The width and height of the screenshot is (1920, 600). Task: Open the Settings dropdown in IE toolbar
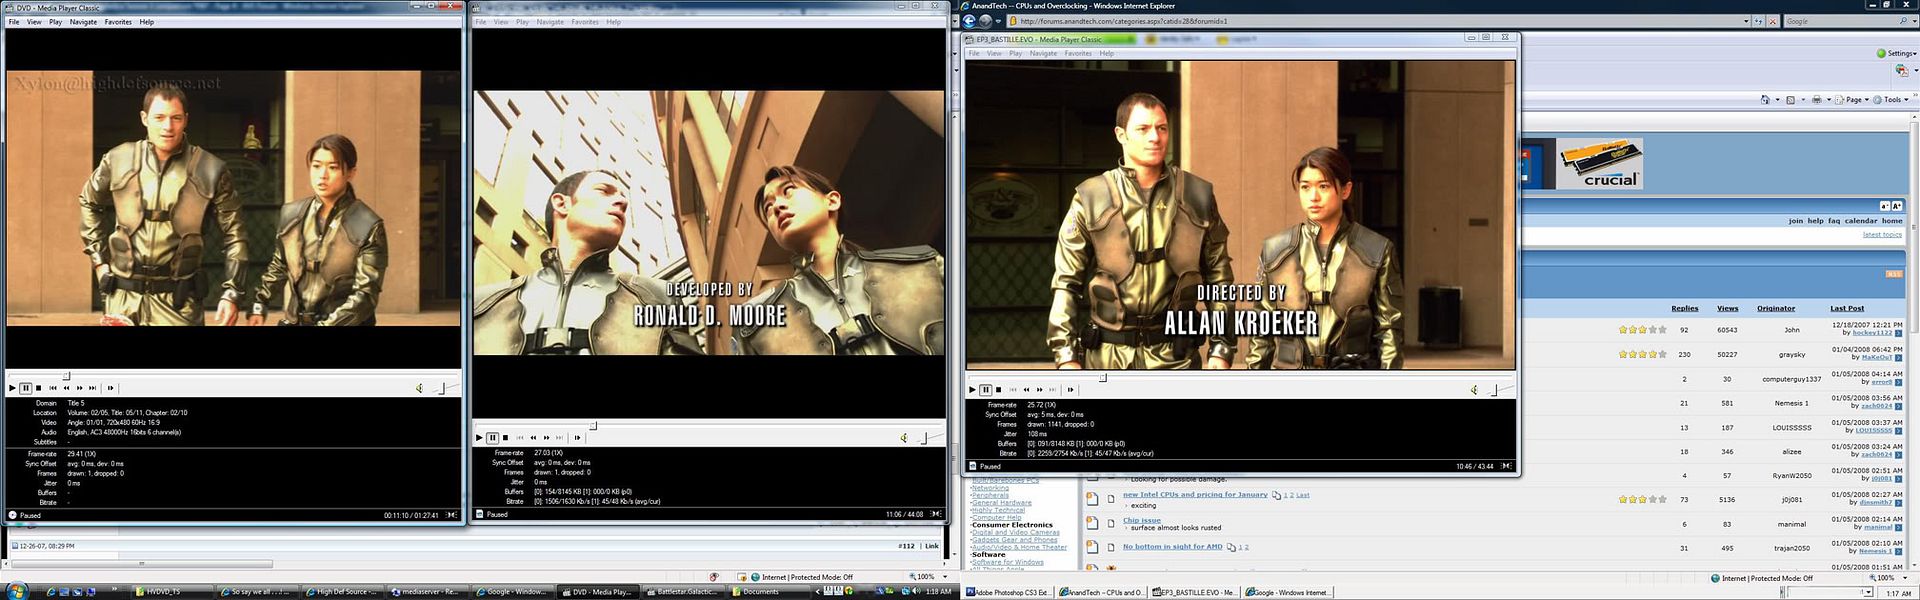click(1897, 54)
